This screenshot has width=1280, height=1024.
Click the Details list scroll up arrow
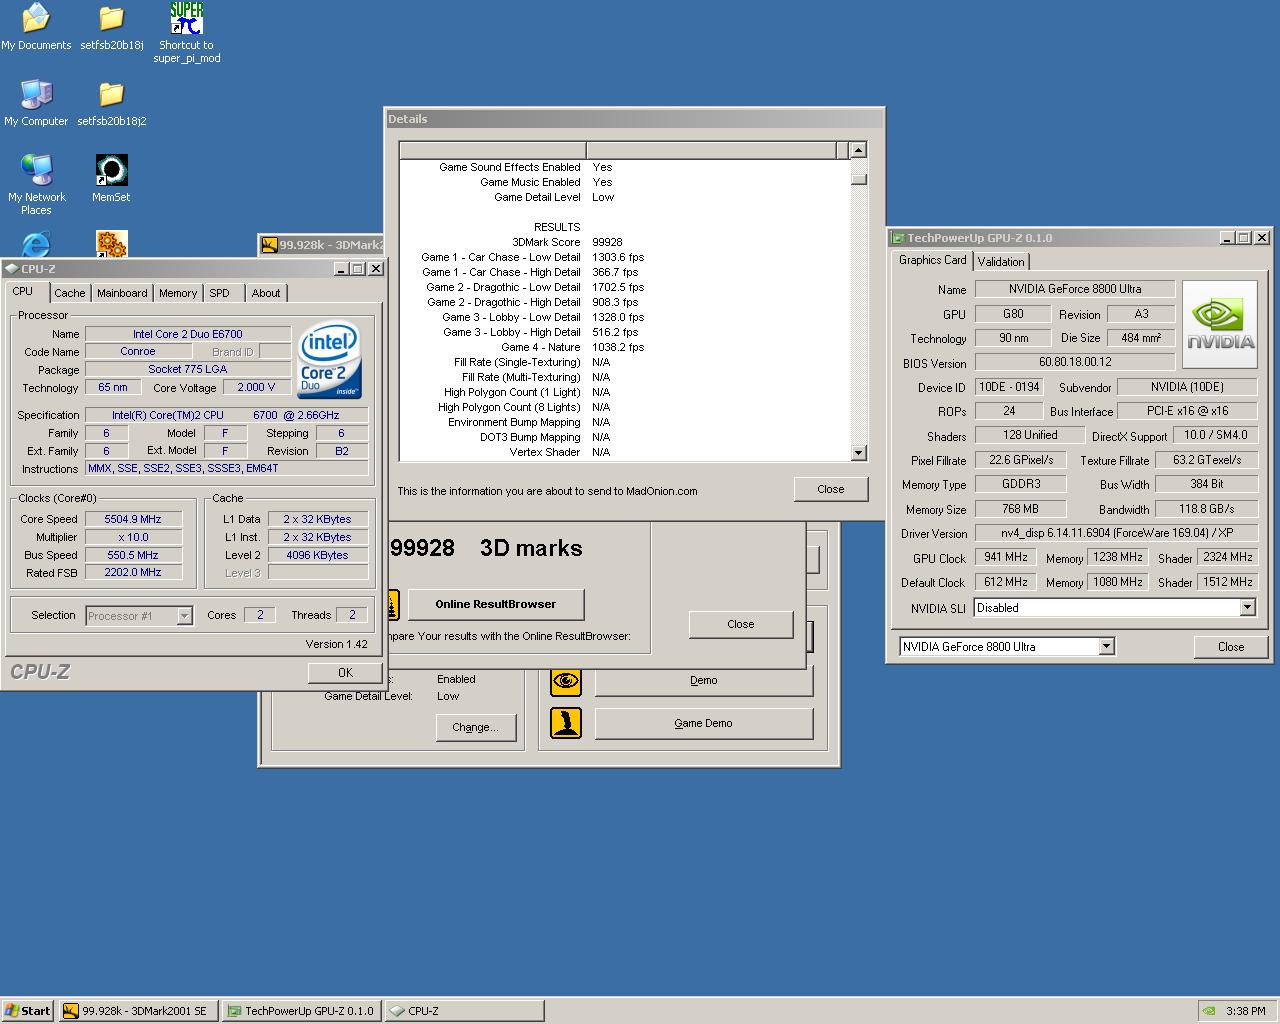(858, 150)
